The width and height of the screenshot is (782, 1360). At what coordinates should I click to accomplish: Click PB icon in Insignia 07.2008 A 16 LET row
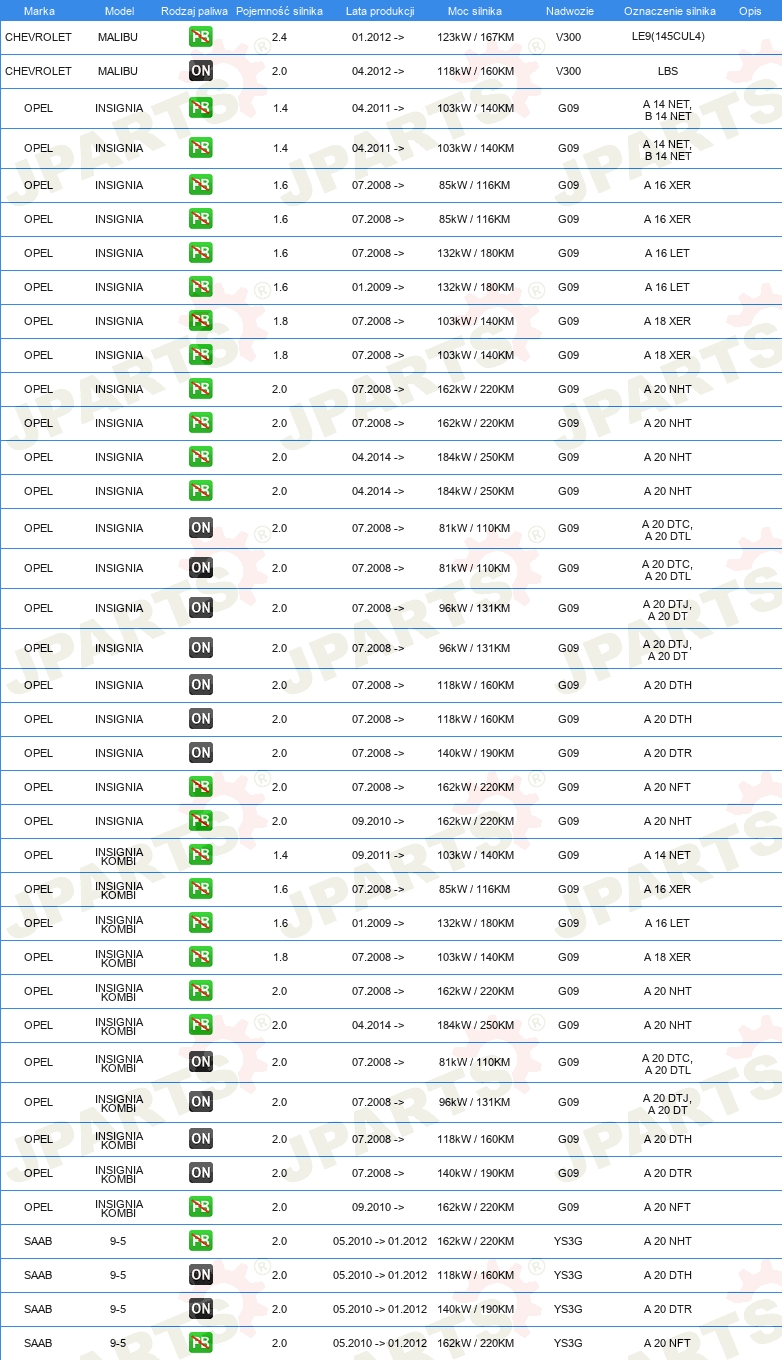(x=201, y=253)
